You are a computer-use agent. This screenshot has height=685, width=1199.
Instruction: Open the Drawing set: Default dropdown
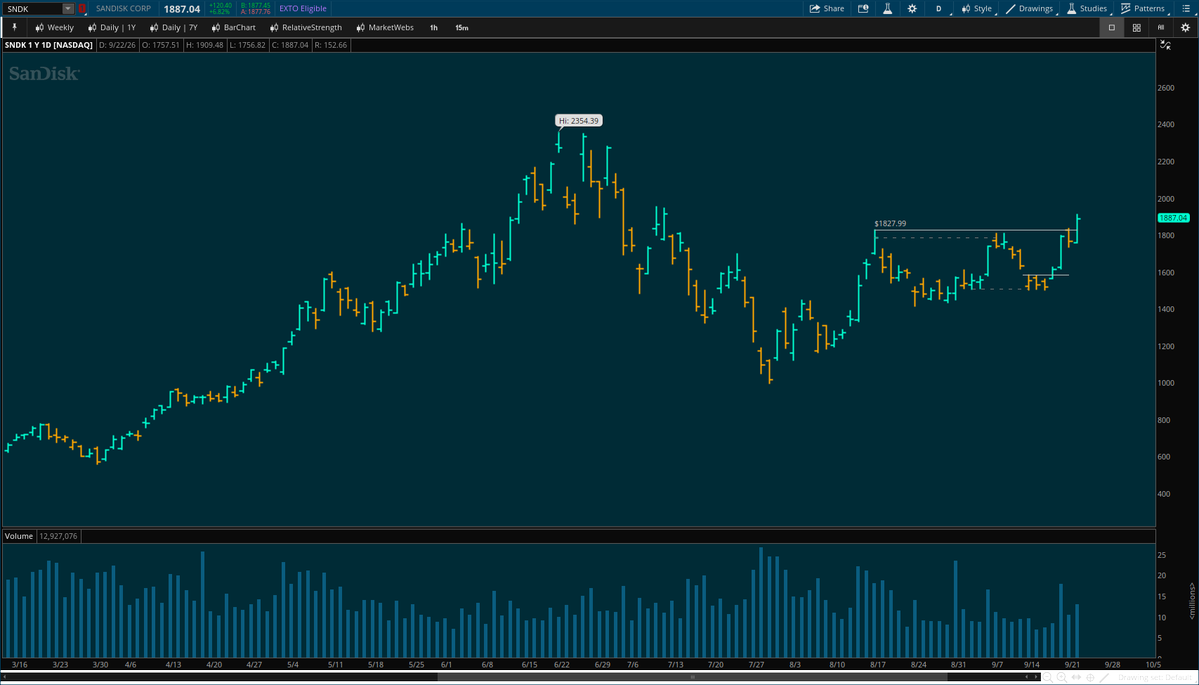point(1156,677)
